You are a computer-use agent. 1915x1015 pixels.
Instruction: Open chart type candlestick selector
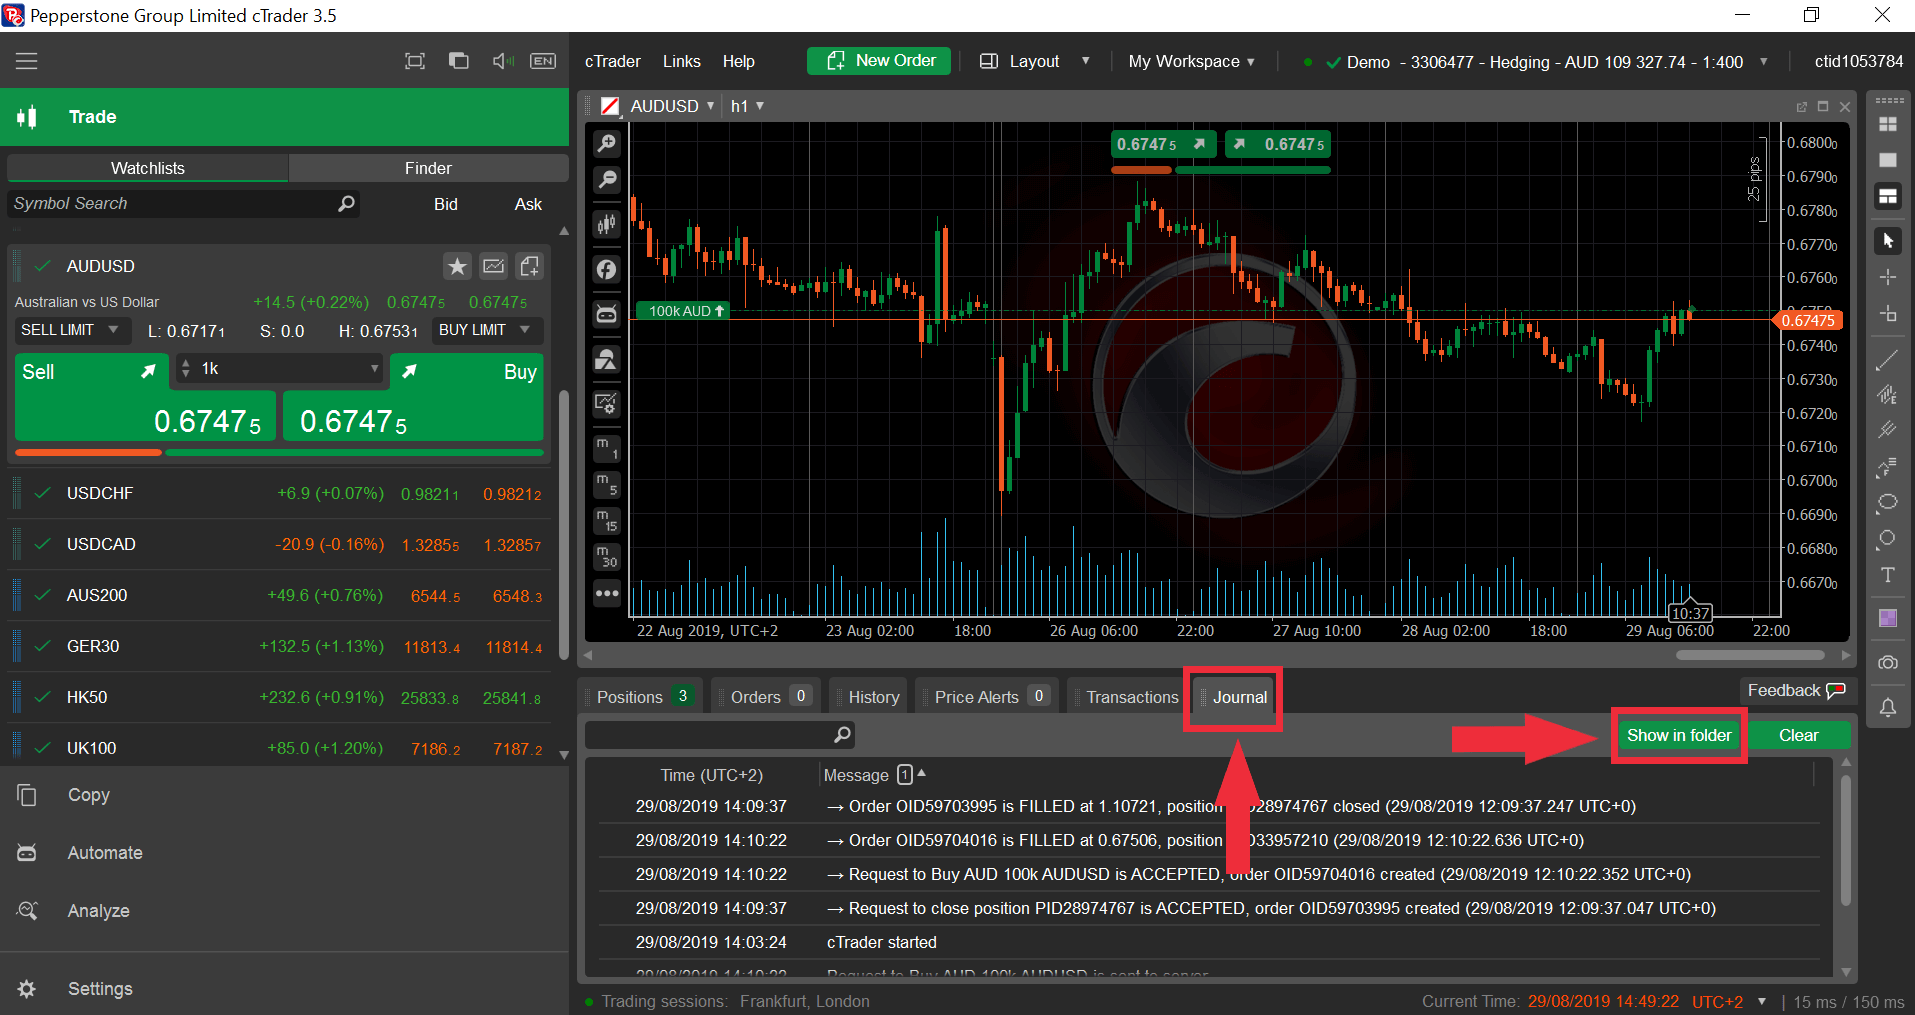click(606, 225)
